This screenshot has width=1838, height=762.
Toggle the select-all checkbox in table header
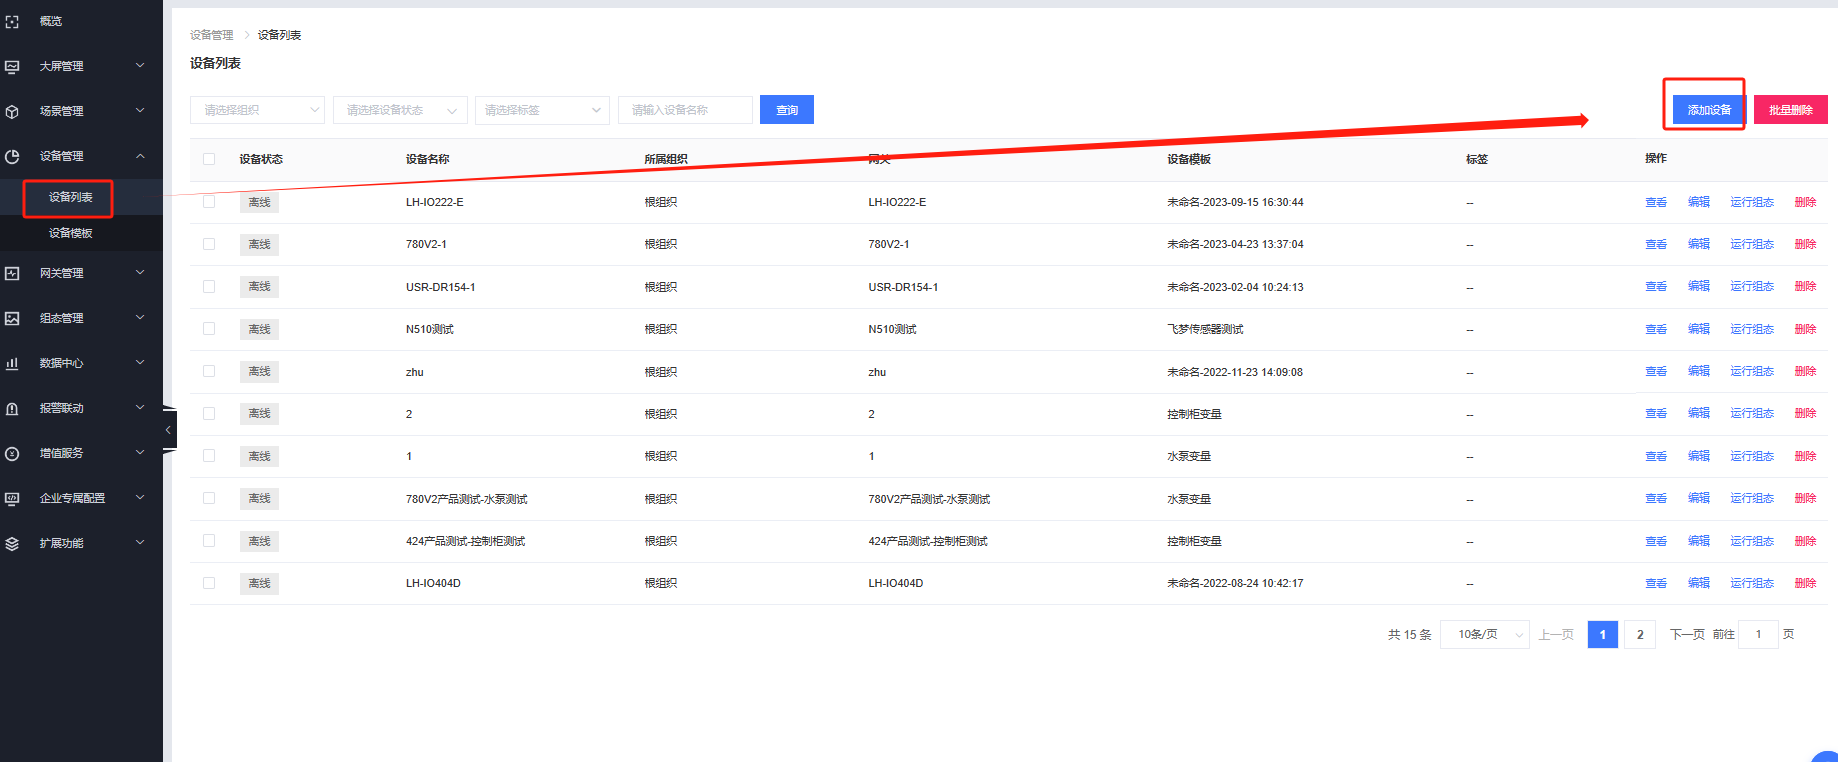[209, 159]
